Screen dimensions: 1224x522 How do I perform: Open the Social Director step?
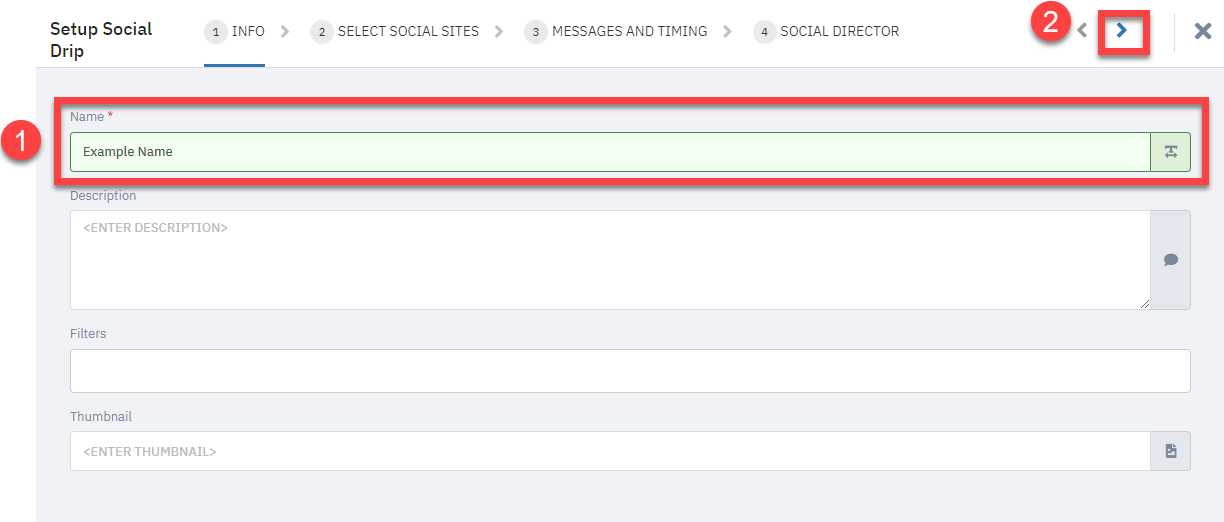pyautogui.click(x=827, y=32)
